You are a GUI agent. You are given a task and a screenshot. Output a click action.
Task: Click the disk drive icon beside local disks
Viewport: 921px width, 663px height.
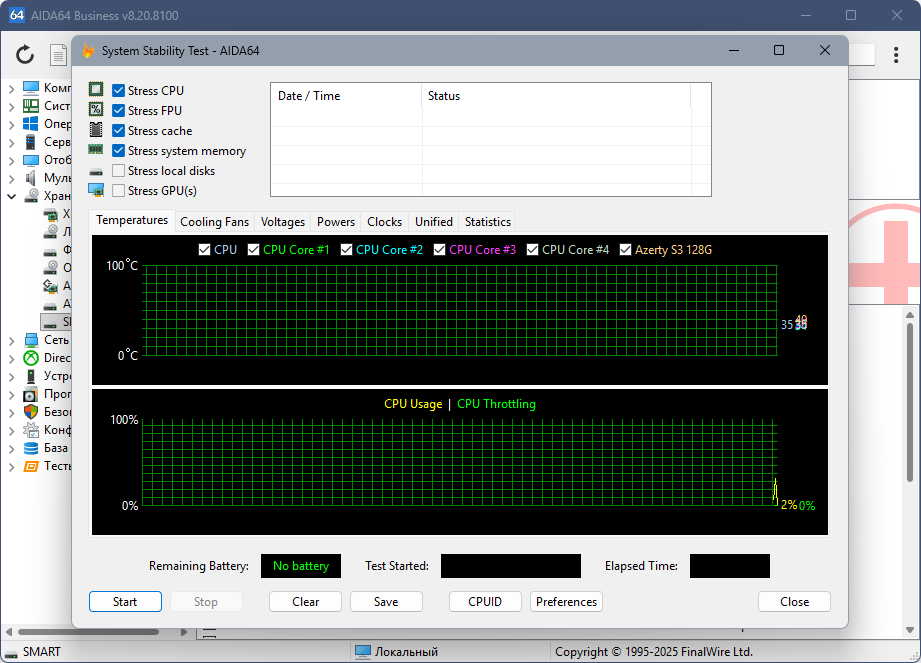[96, 171]
